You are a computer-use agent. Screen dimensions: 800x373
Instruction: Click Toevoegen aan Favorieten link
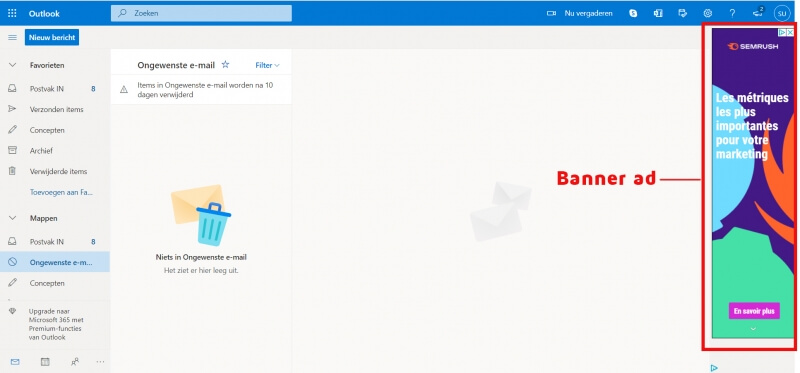point(61,192)
